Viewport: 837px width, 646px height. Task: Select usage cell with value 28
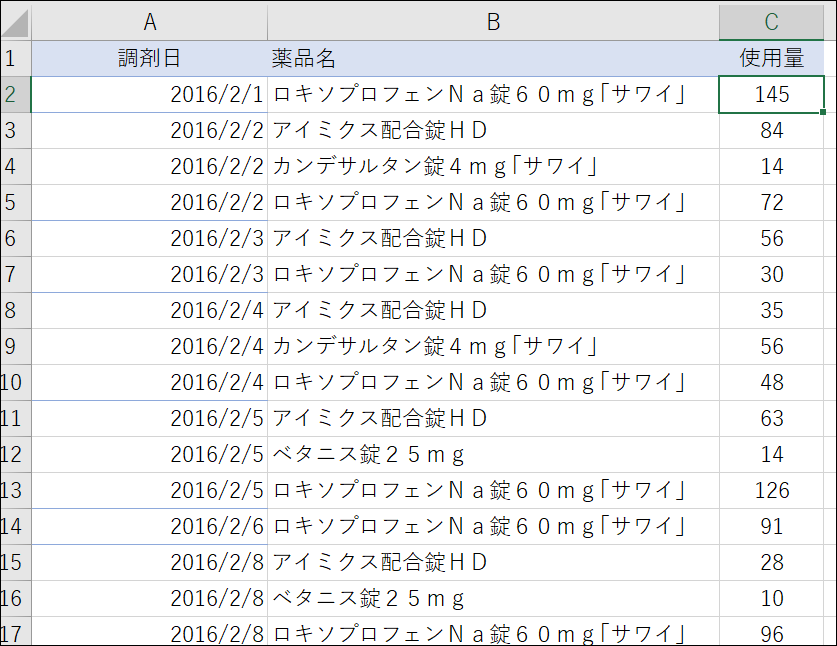[771, 562]
